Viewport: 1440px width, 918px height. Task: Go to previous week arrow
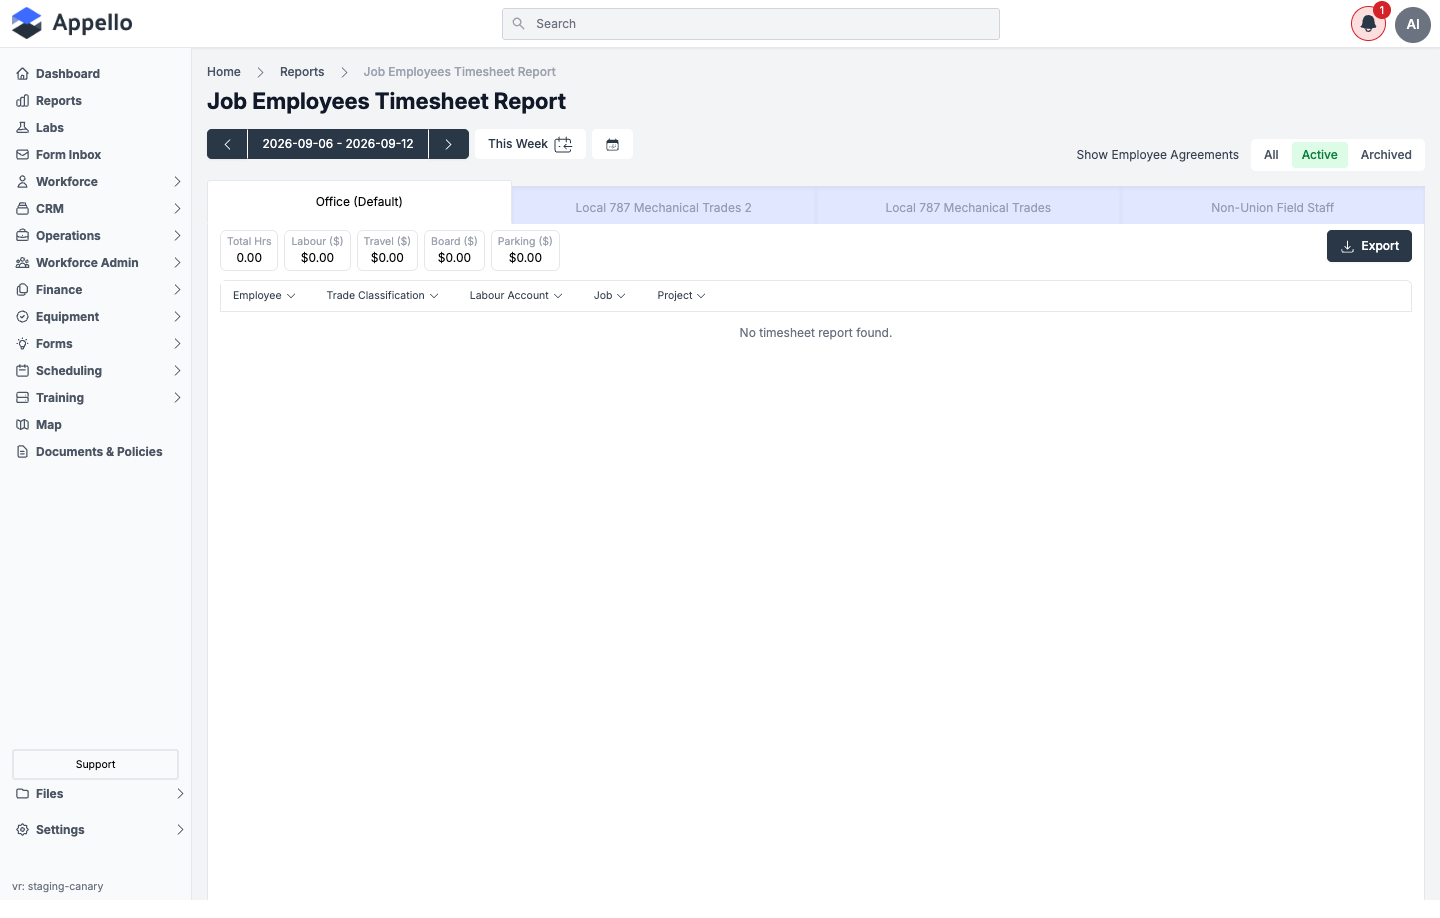coord(227,144)
